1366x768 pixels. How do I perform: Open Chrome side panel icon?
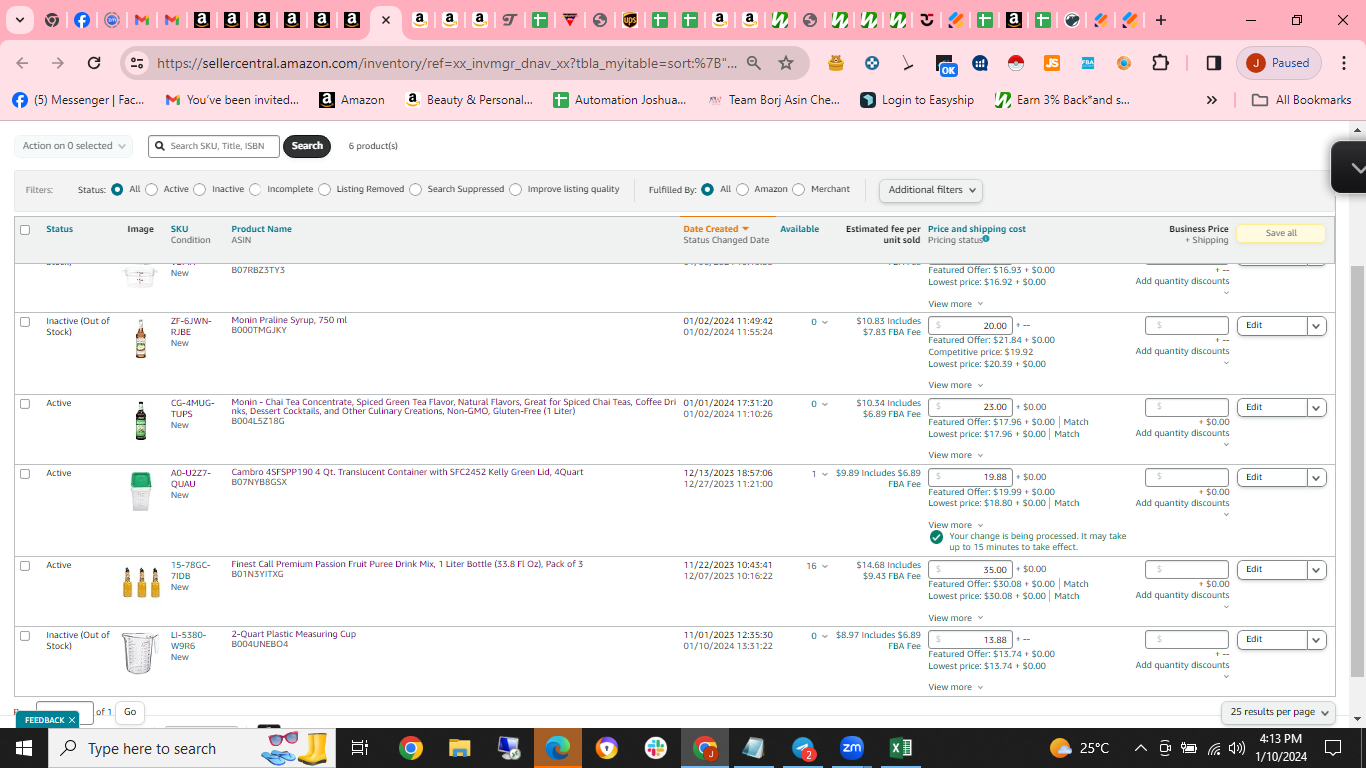[x=1213, y=63]
